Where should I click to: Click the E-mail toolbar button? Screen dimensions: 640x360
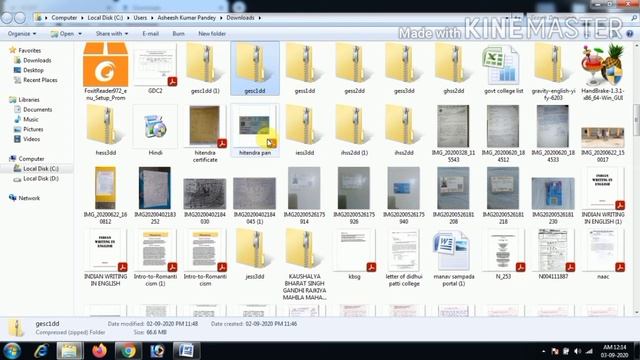150,33
